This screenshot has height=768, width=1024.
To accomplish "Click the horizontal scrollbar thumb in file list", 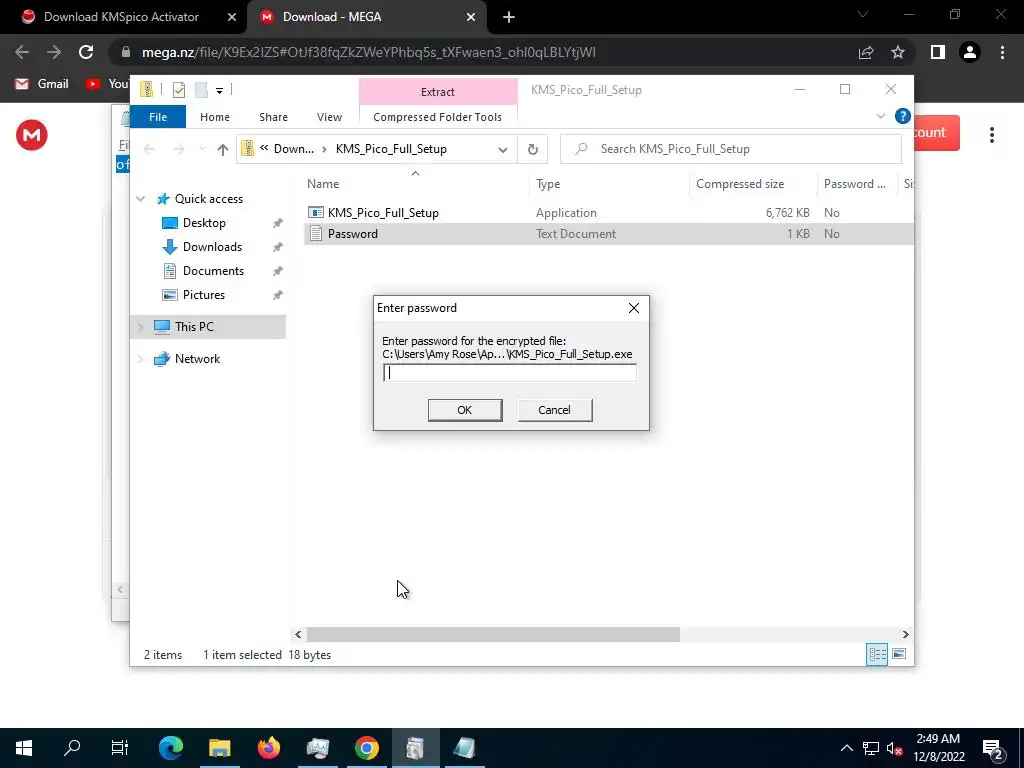I will point(493,634).
